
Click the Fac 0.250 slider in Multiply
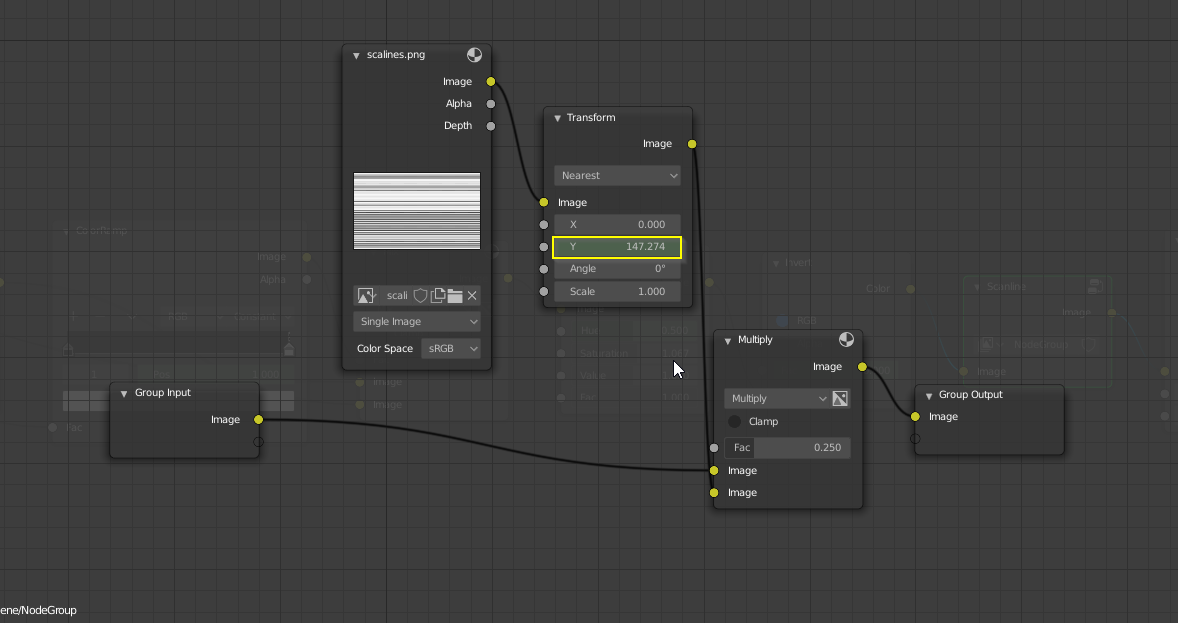point(787,447)
